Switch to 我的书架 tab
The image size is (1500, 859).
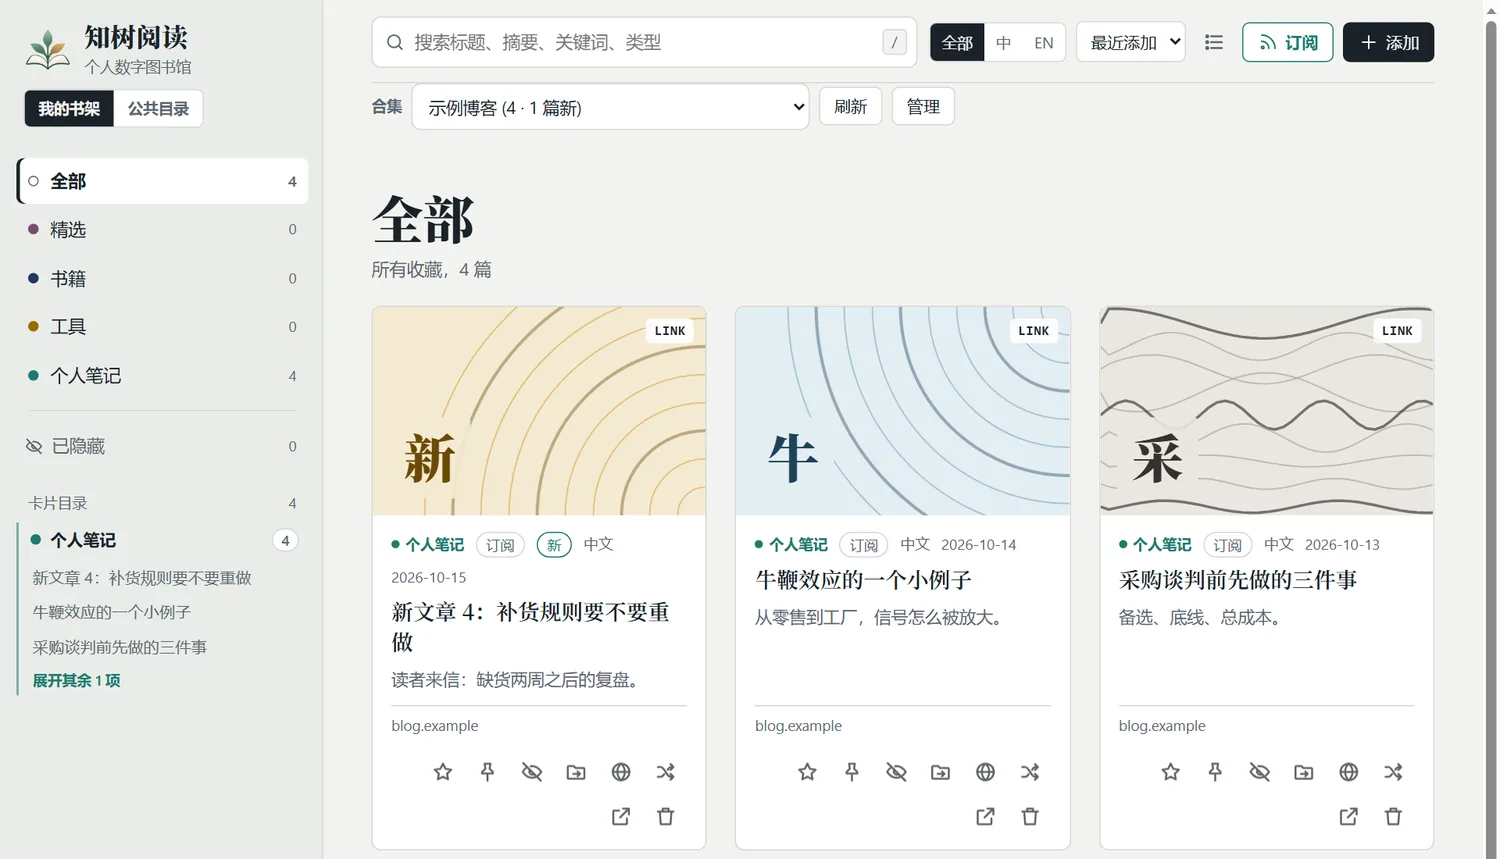pyautogui.click(x=69, y=108)
